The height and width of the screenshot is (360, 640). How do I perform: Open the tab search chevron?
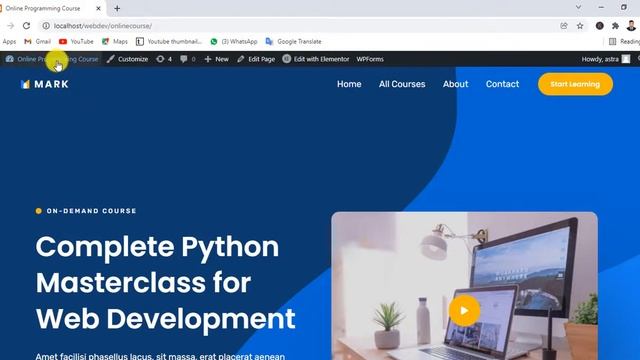tap(578, 7)
